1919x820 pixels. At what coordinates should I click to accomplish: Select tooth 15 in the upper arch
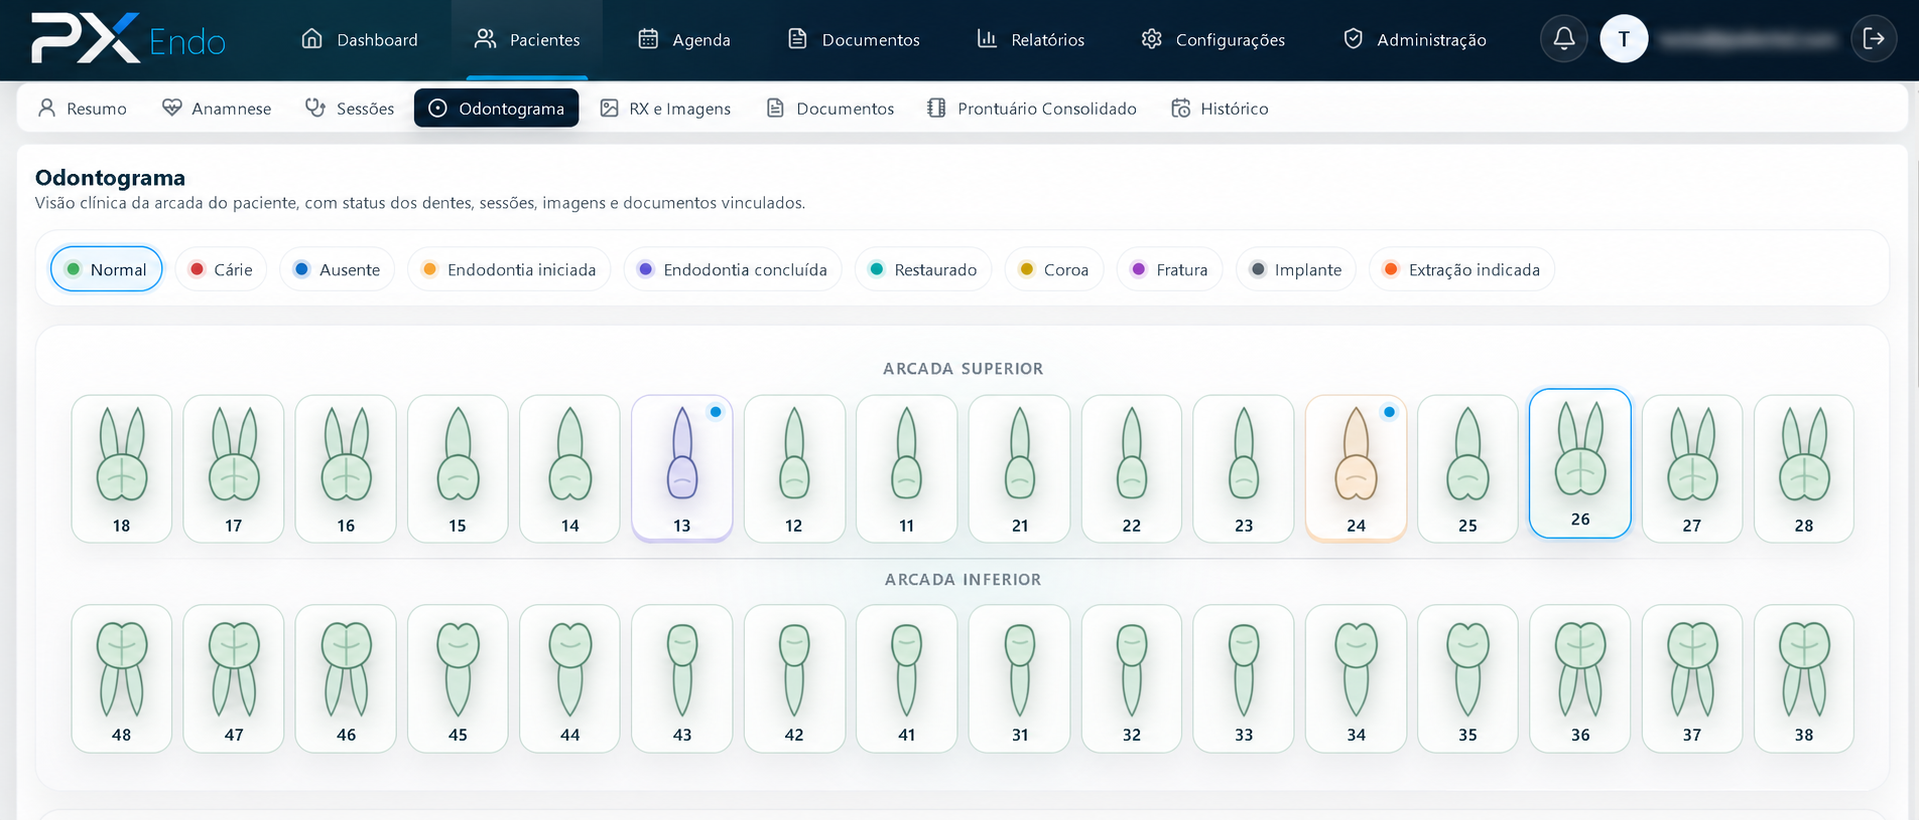458,469
